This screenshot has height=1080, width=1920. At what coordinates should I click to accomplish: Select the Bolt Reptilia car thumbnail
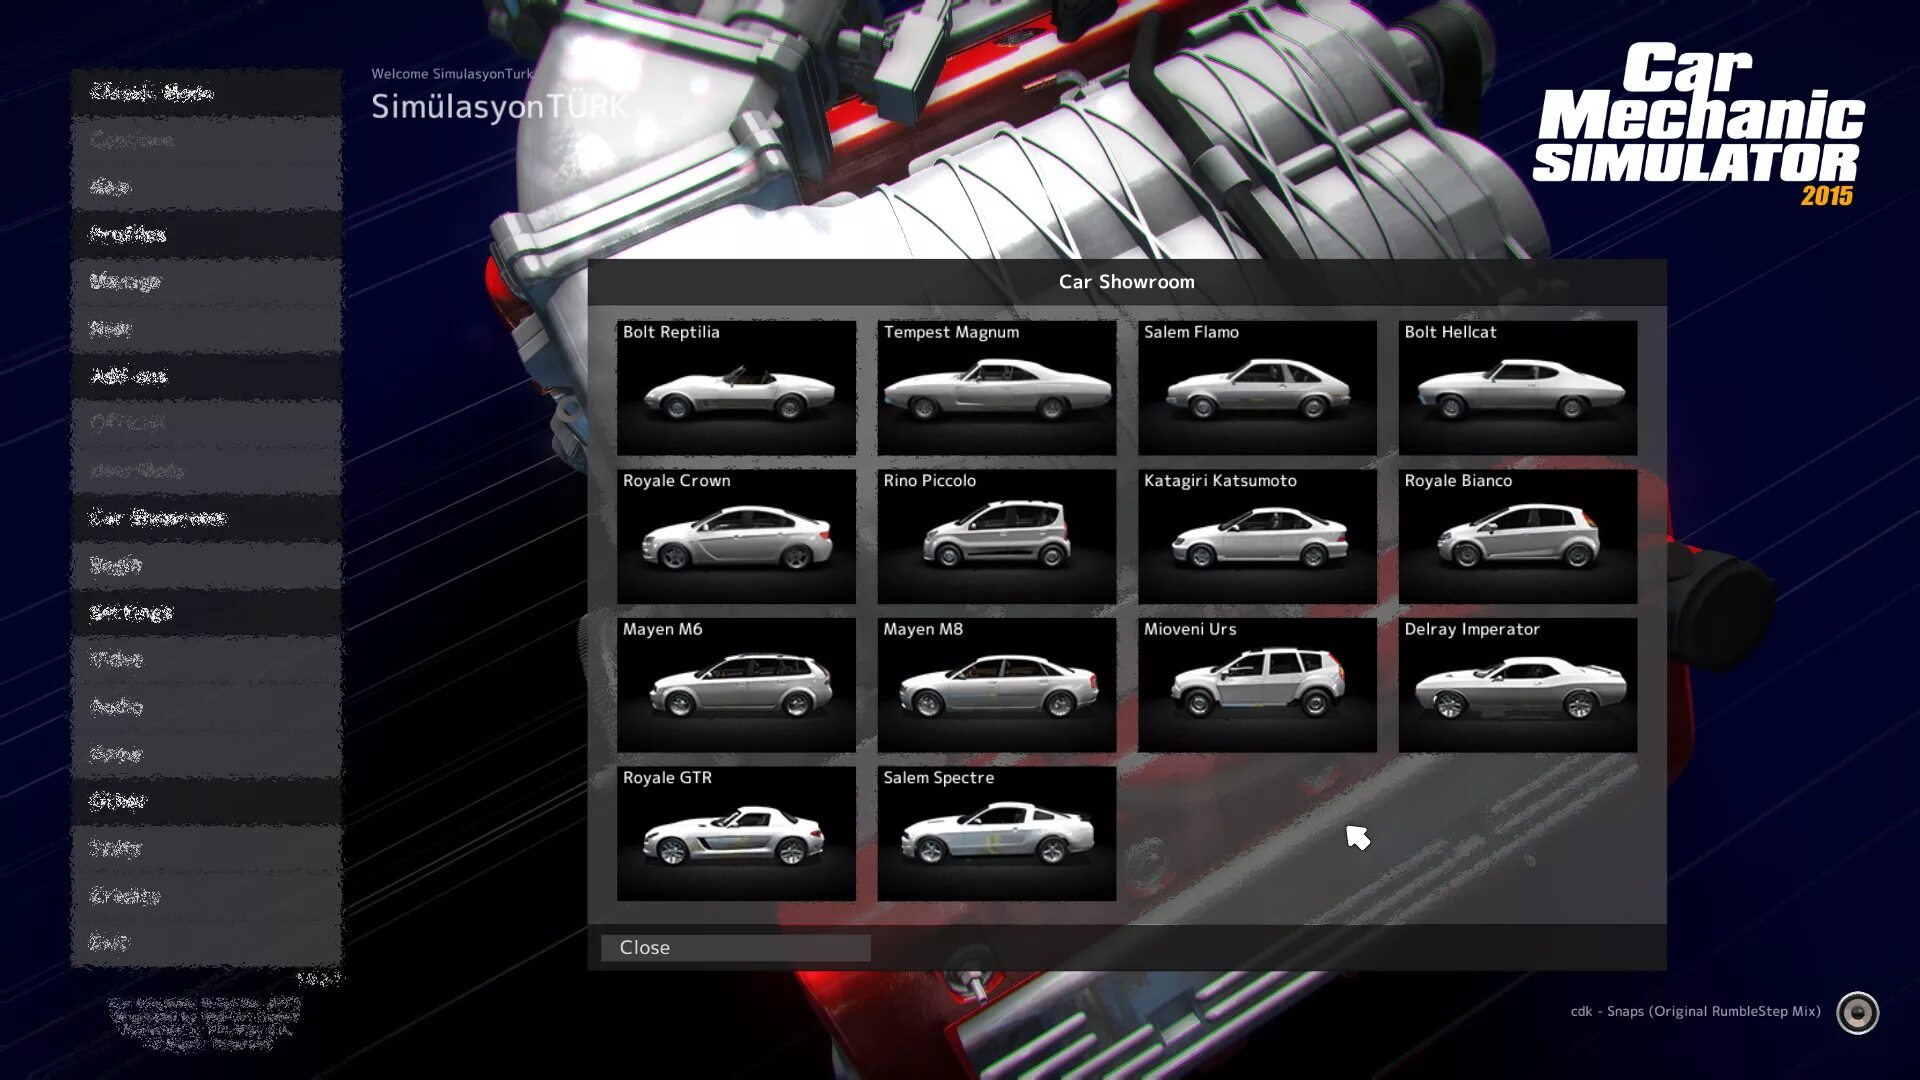736,388
